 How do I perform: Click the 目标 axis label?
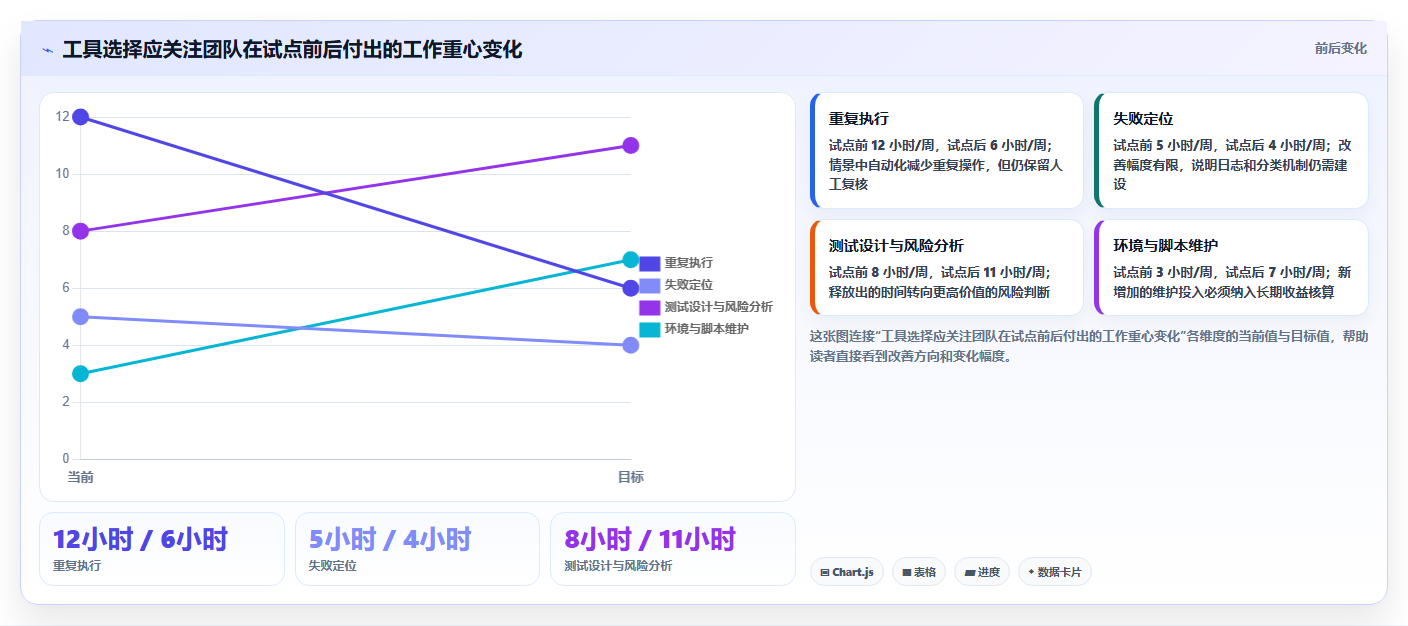tap(631, 477)
